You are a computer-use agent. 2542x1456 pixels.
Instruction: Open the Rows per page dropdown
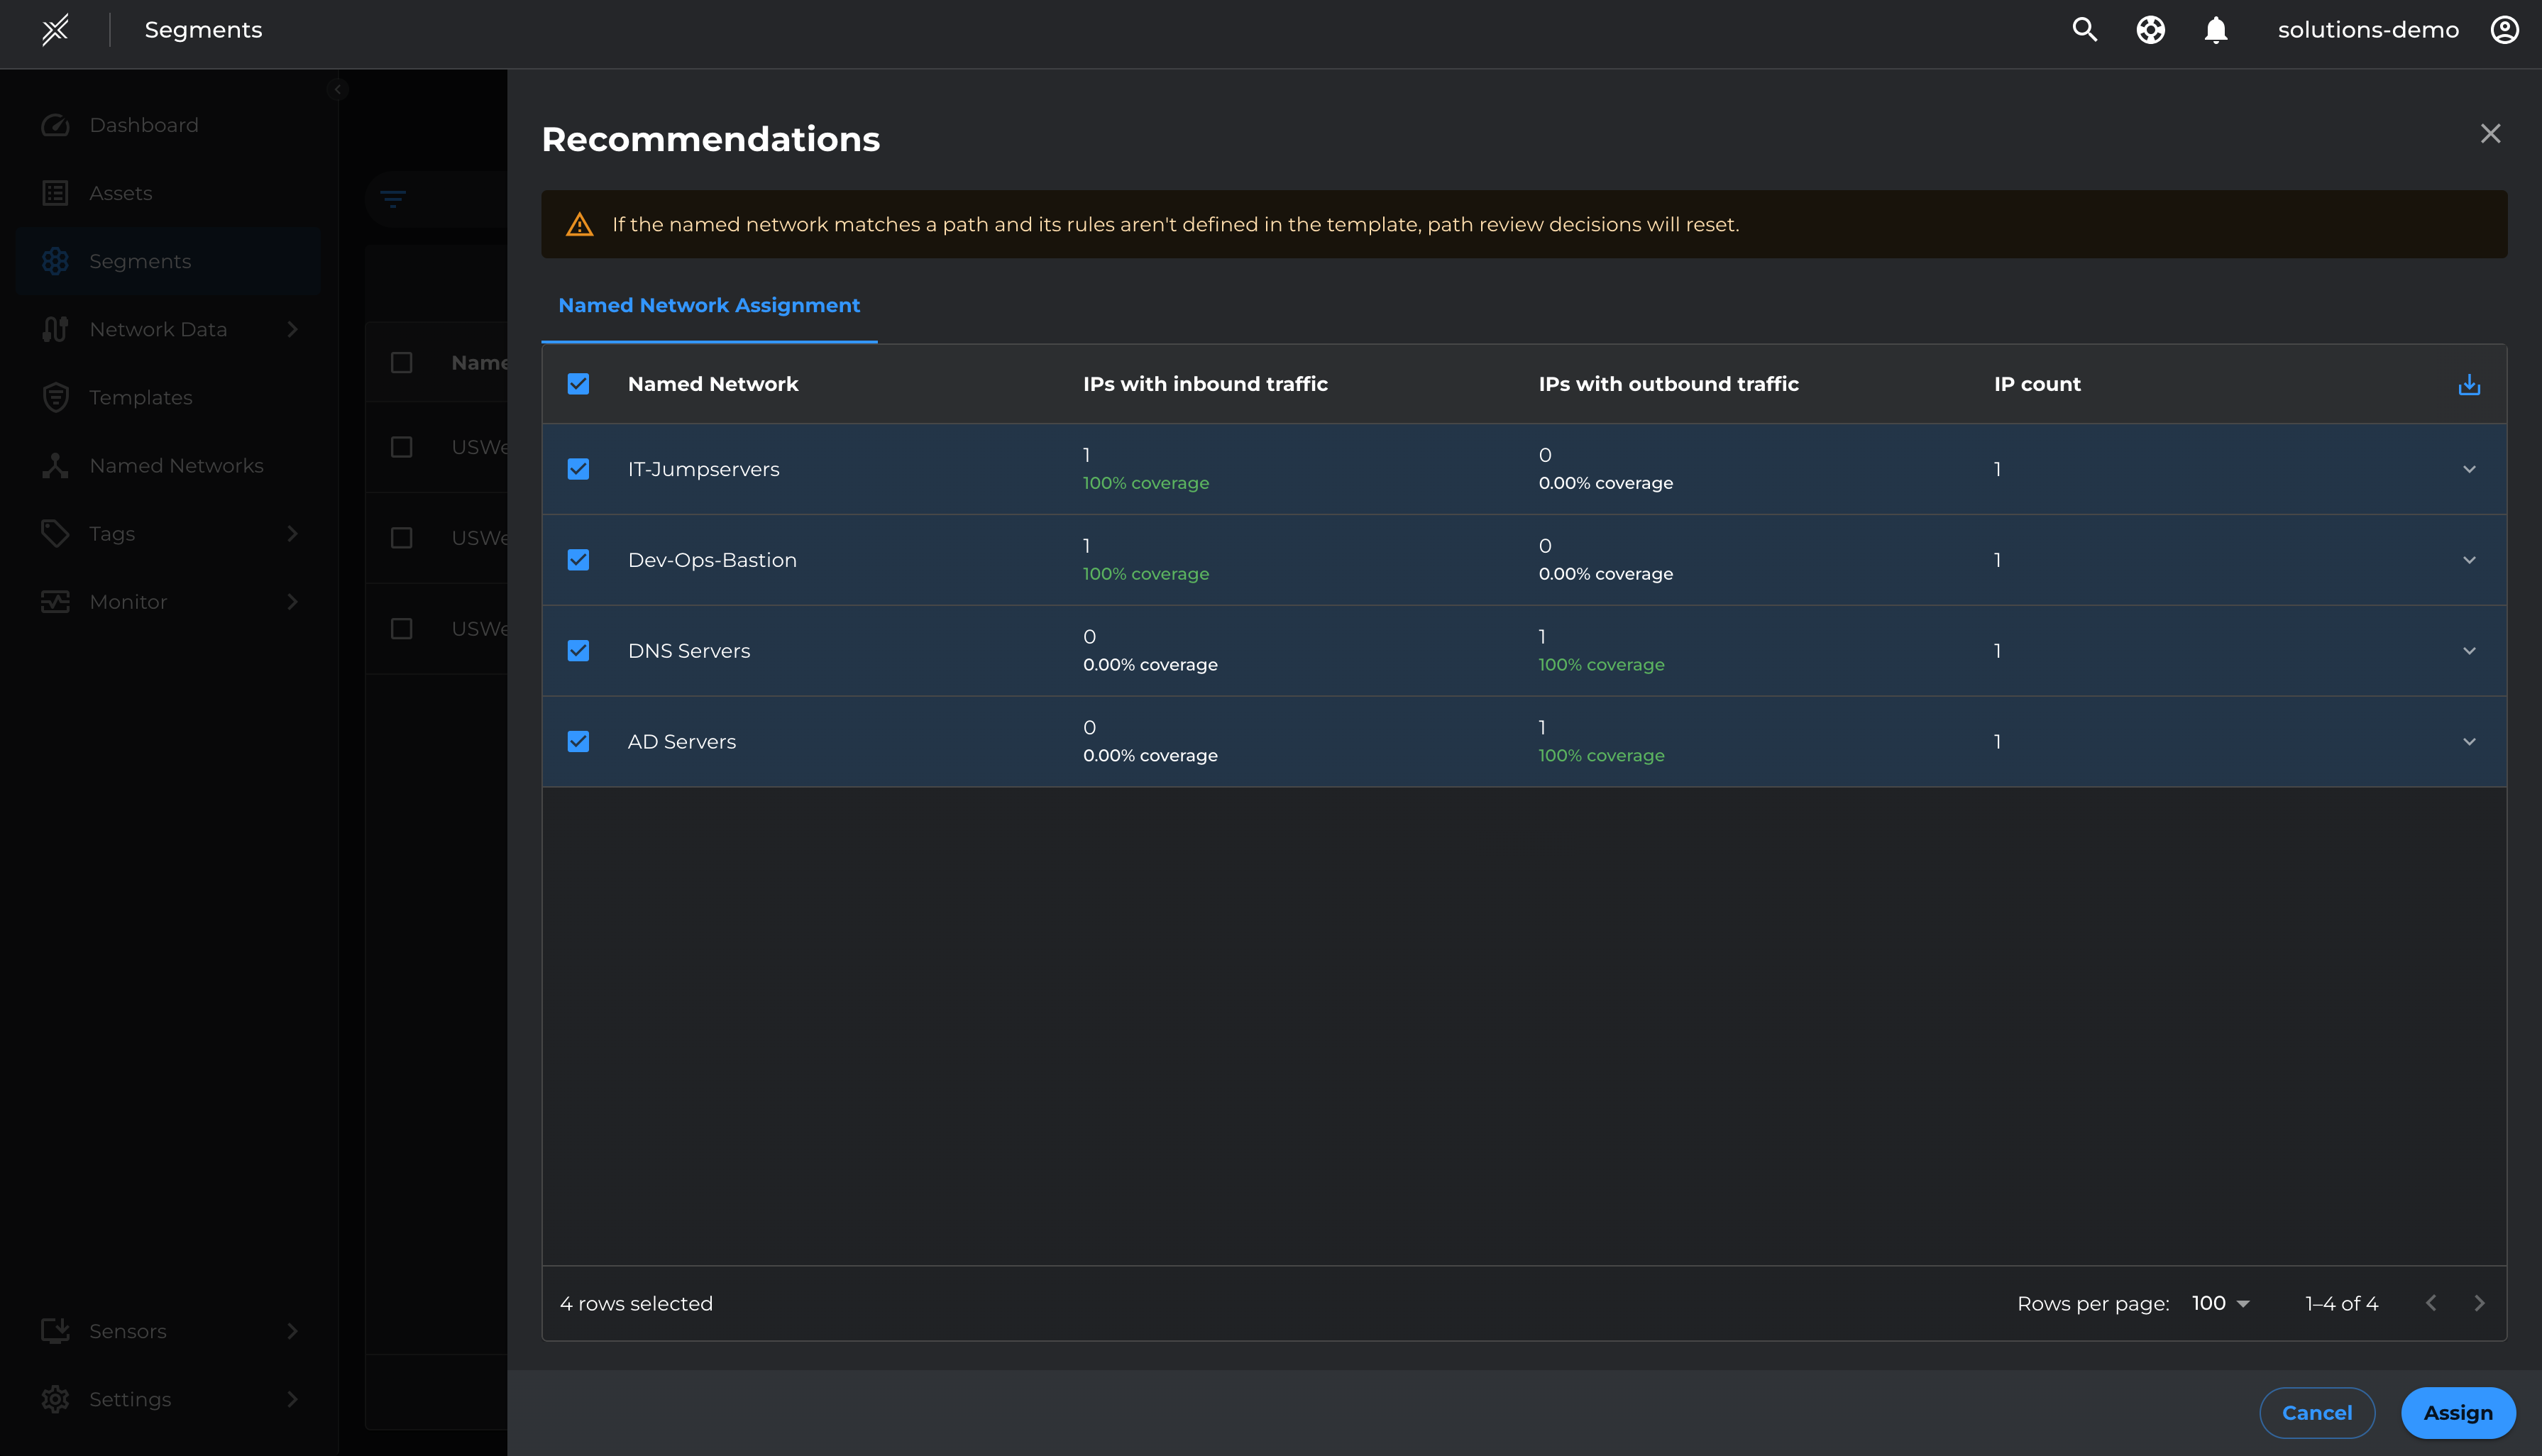[x=2220, y=1303]
